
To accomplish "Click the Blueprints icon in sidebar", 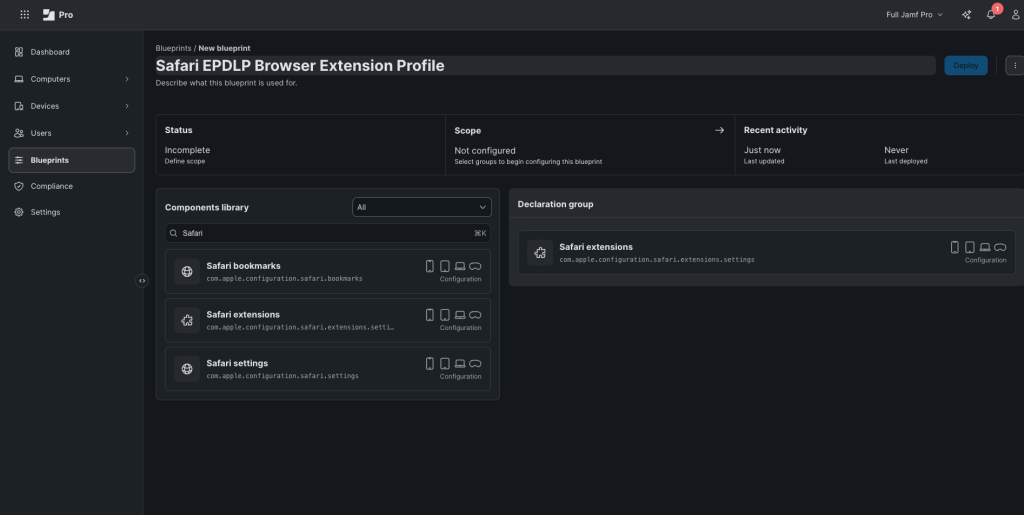I will pyautogui.click(x=19, y=160).
